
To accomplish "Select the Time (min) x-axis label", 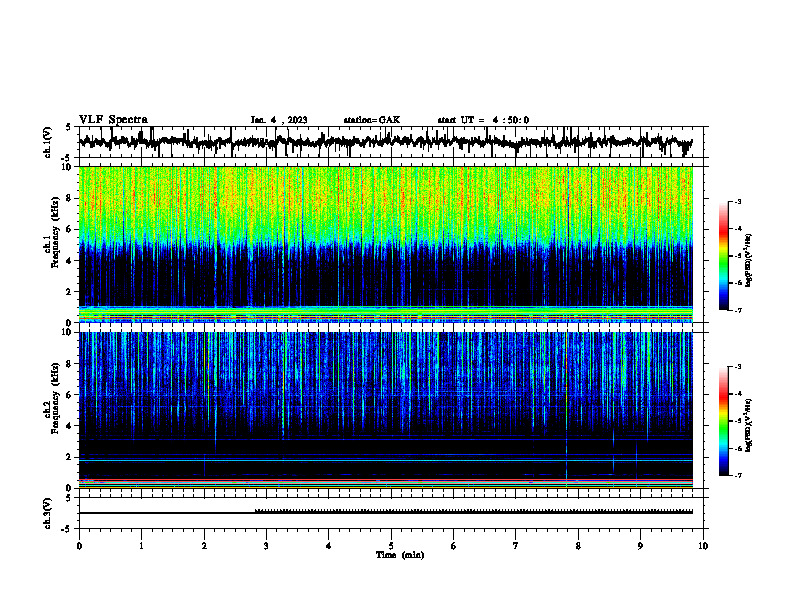I will point(400,555).
